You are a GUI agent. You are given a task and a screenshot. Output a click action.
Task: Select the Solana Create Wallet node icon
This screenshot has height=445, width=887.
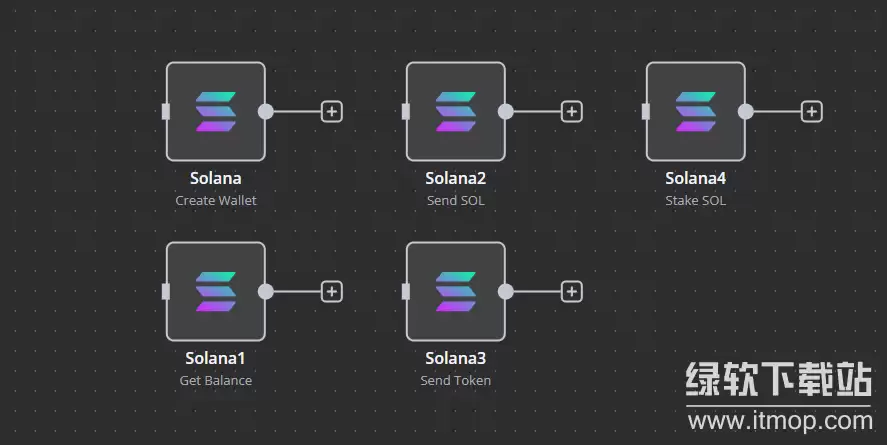tap(216, 111)
